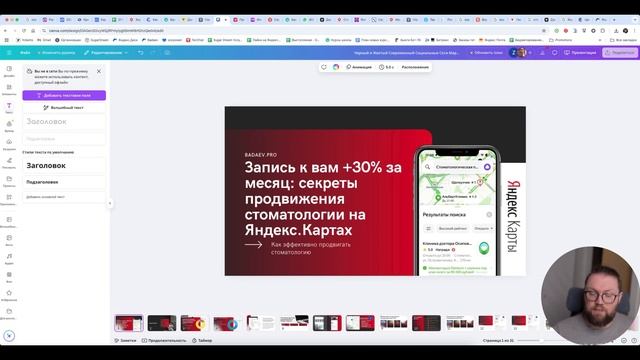
Task: Reload the browser page
Action: coord(24,31)
